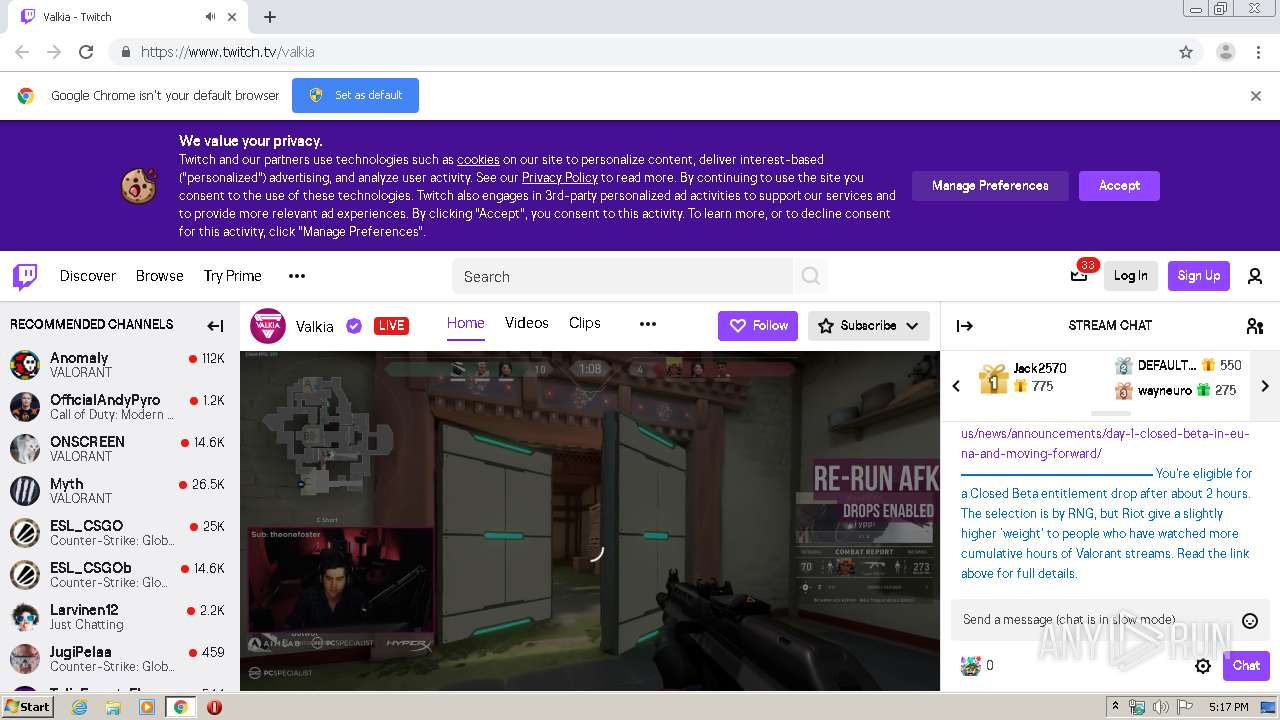Open the Windows Start menu
The height and width of the screenshot is (720, 1280).
pos(28,707)
